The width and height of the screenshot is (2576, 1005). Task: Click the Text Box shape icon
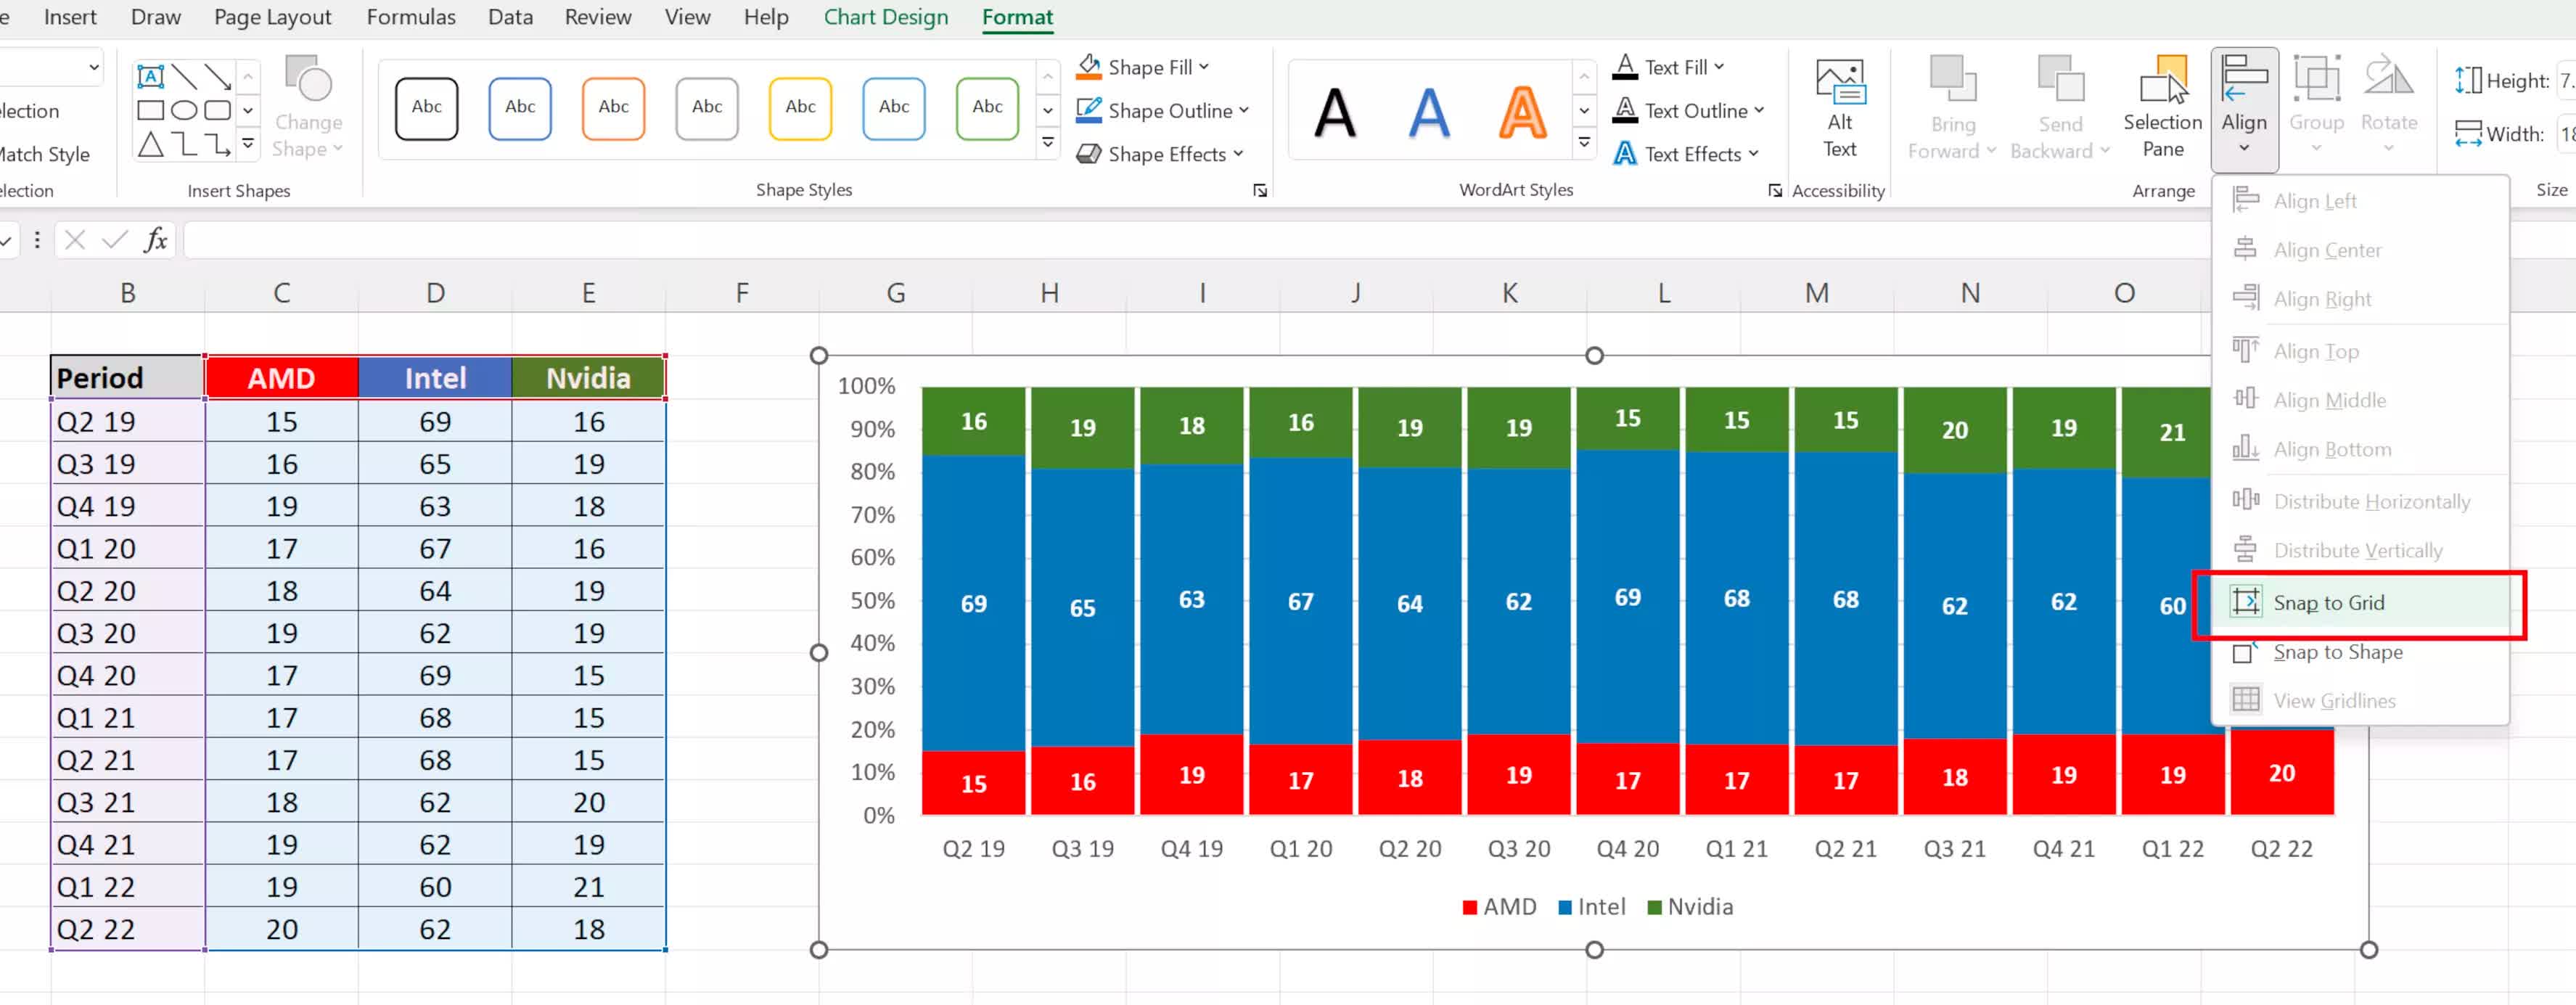150,77
